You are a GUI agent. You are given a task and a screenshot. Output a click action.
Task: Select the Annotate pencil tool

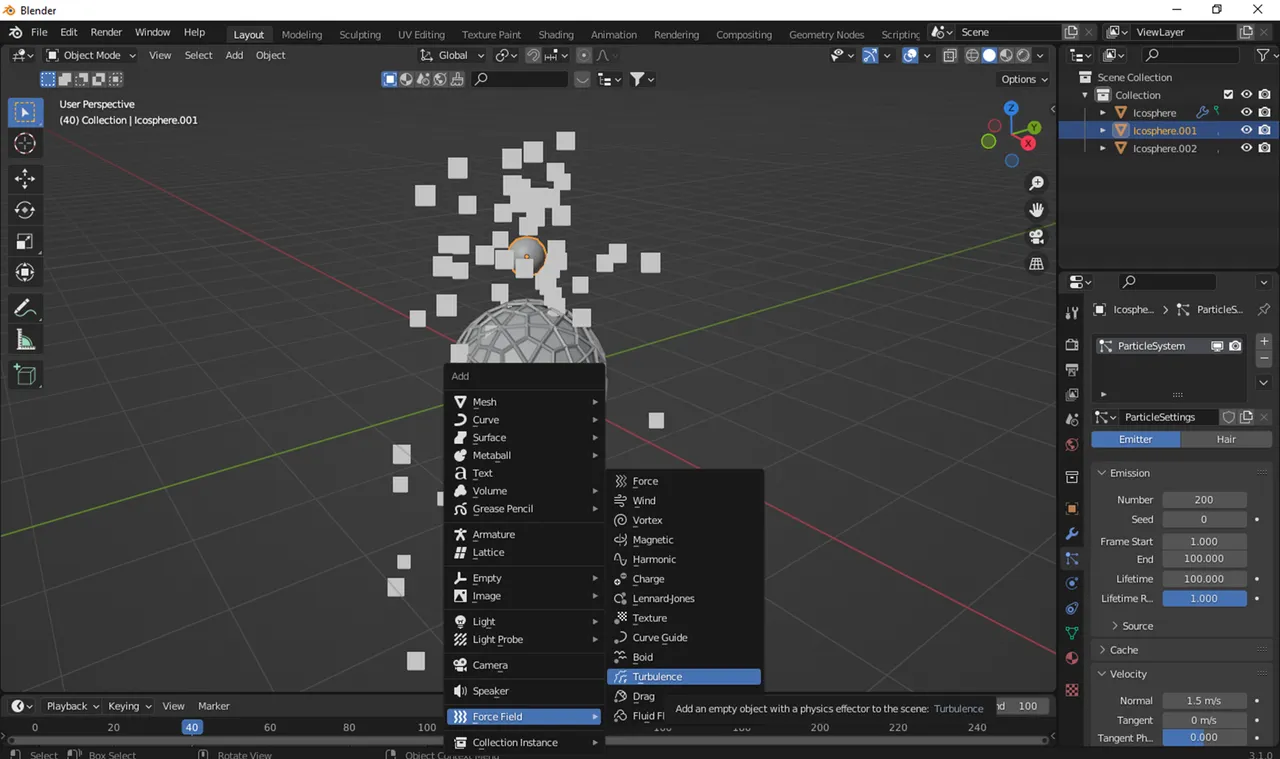(25, 308)
